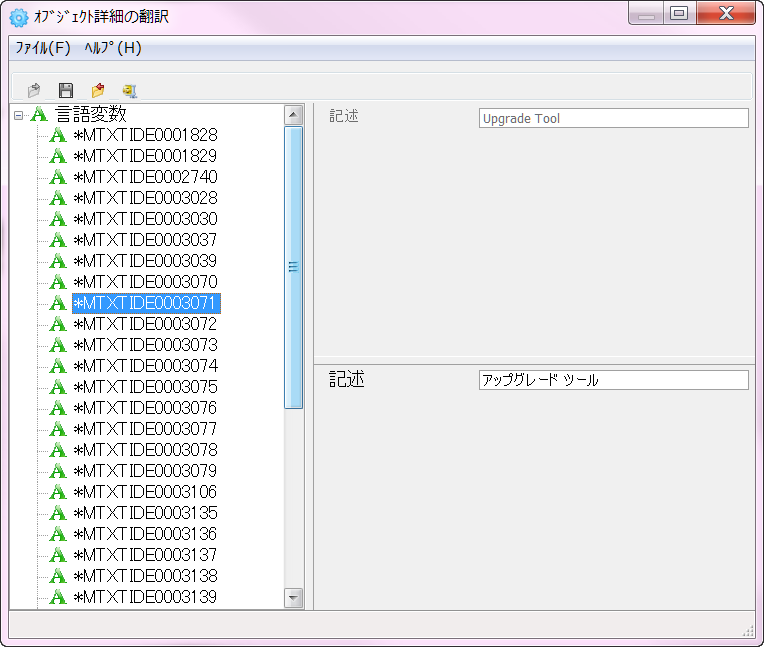Select tree item *MTXTIDE0003030

[145, 219]
